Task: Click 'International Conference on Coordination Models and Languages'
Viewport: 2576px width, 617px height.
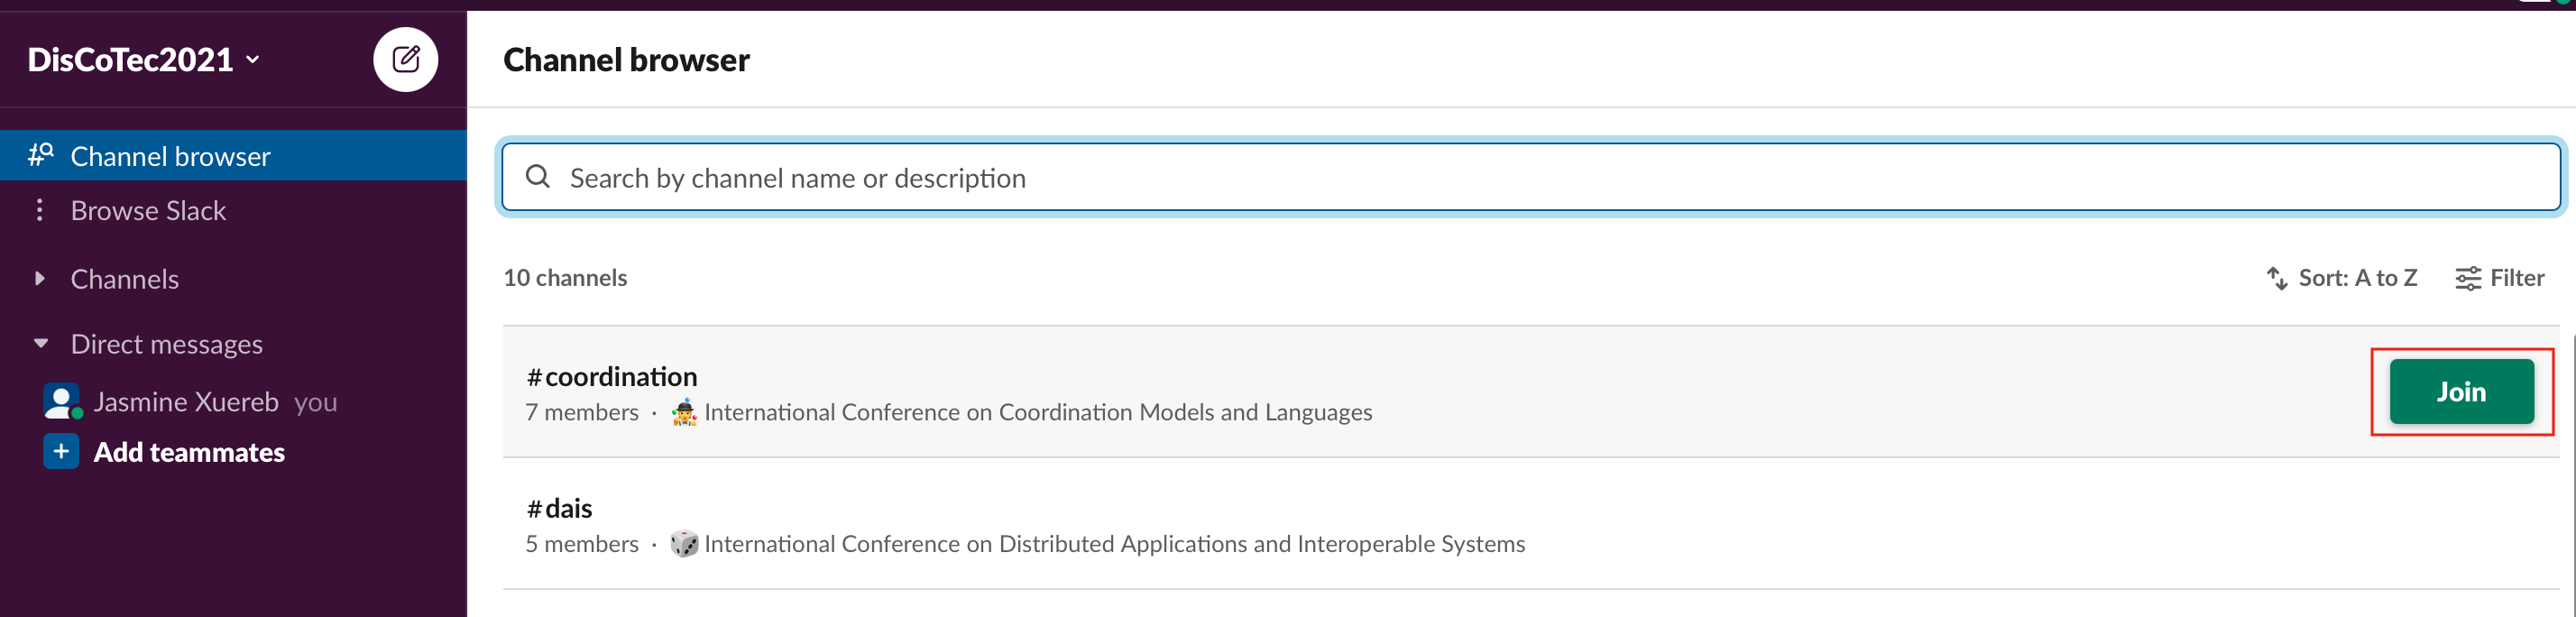Action: click(1038, 412)
